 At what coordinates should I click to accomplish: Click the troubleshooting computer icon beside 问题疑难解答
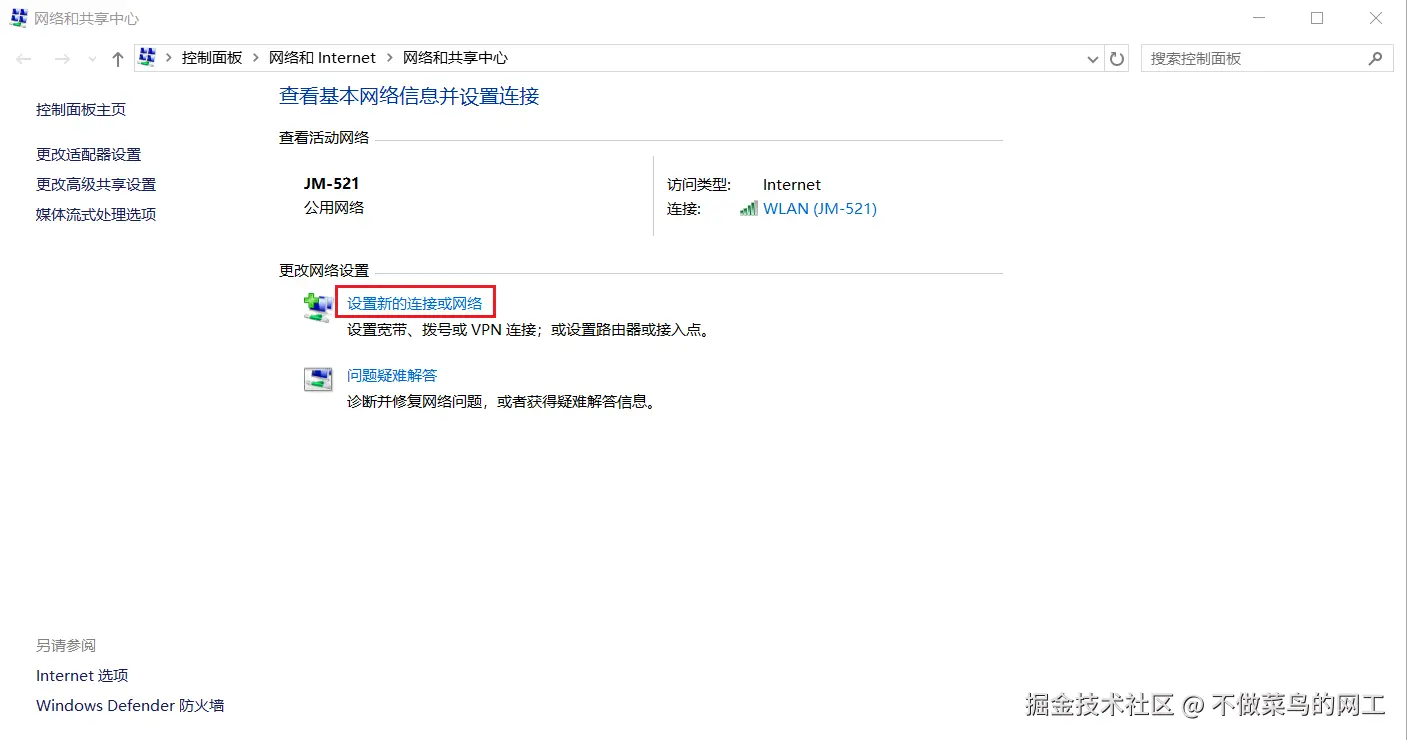317,378
